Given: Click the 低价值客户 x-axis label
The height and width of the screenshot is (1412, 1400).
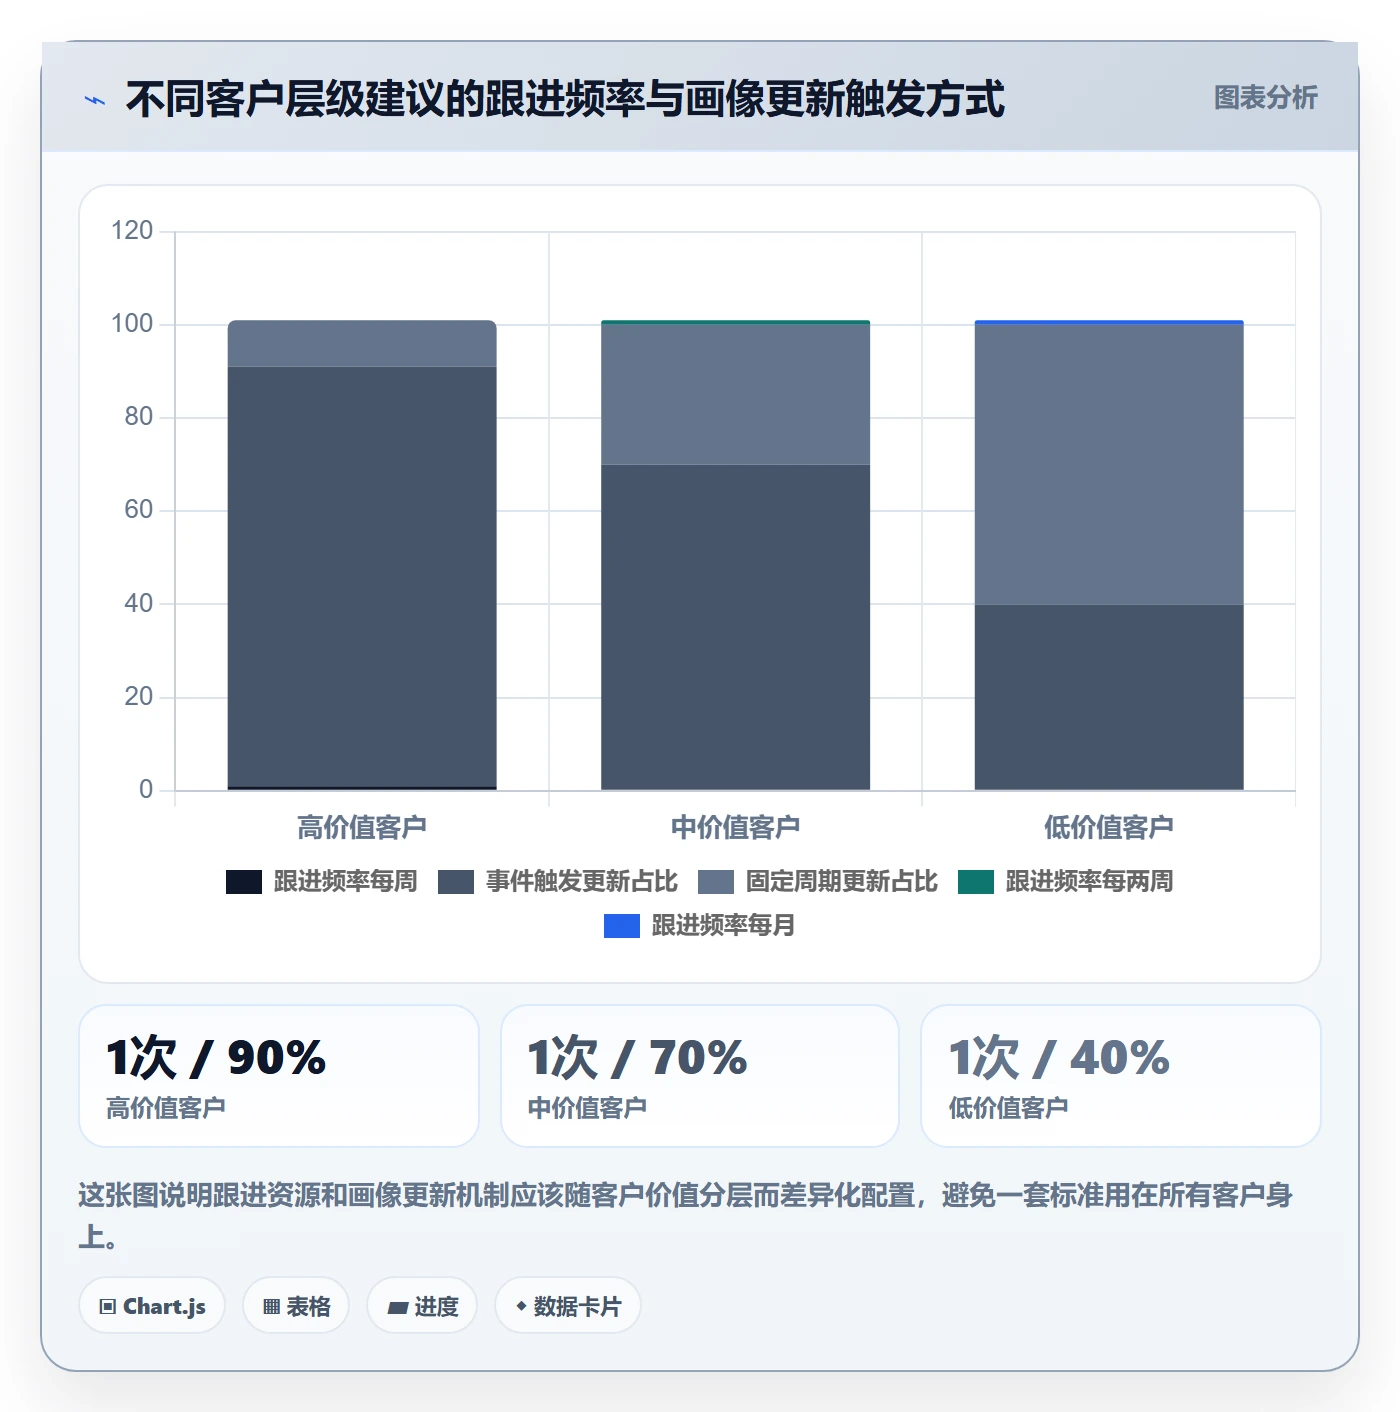Looking at the screenshot, I should coord(1109,827).
